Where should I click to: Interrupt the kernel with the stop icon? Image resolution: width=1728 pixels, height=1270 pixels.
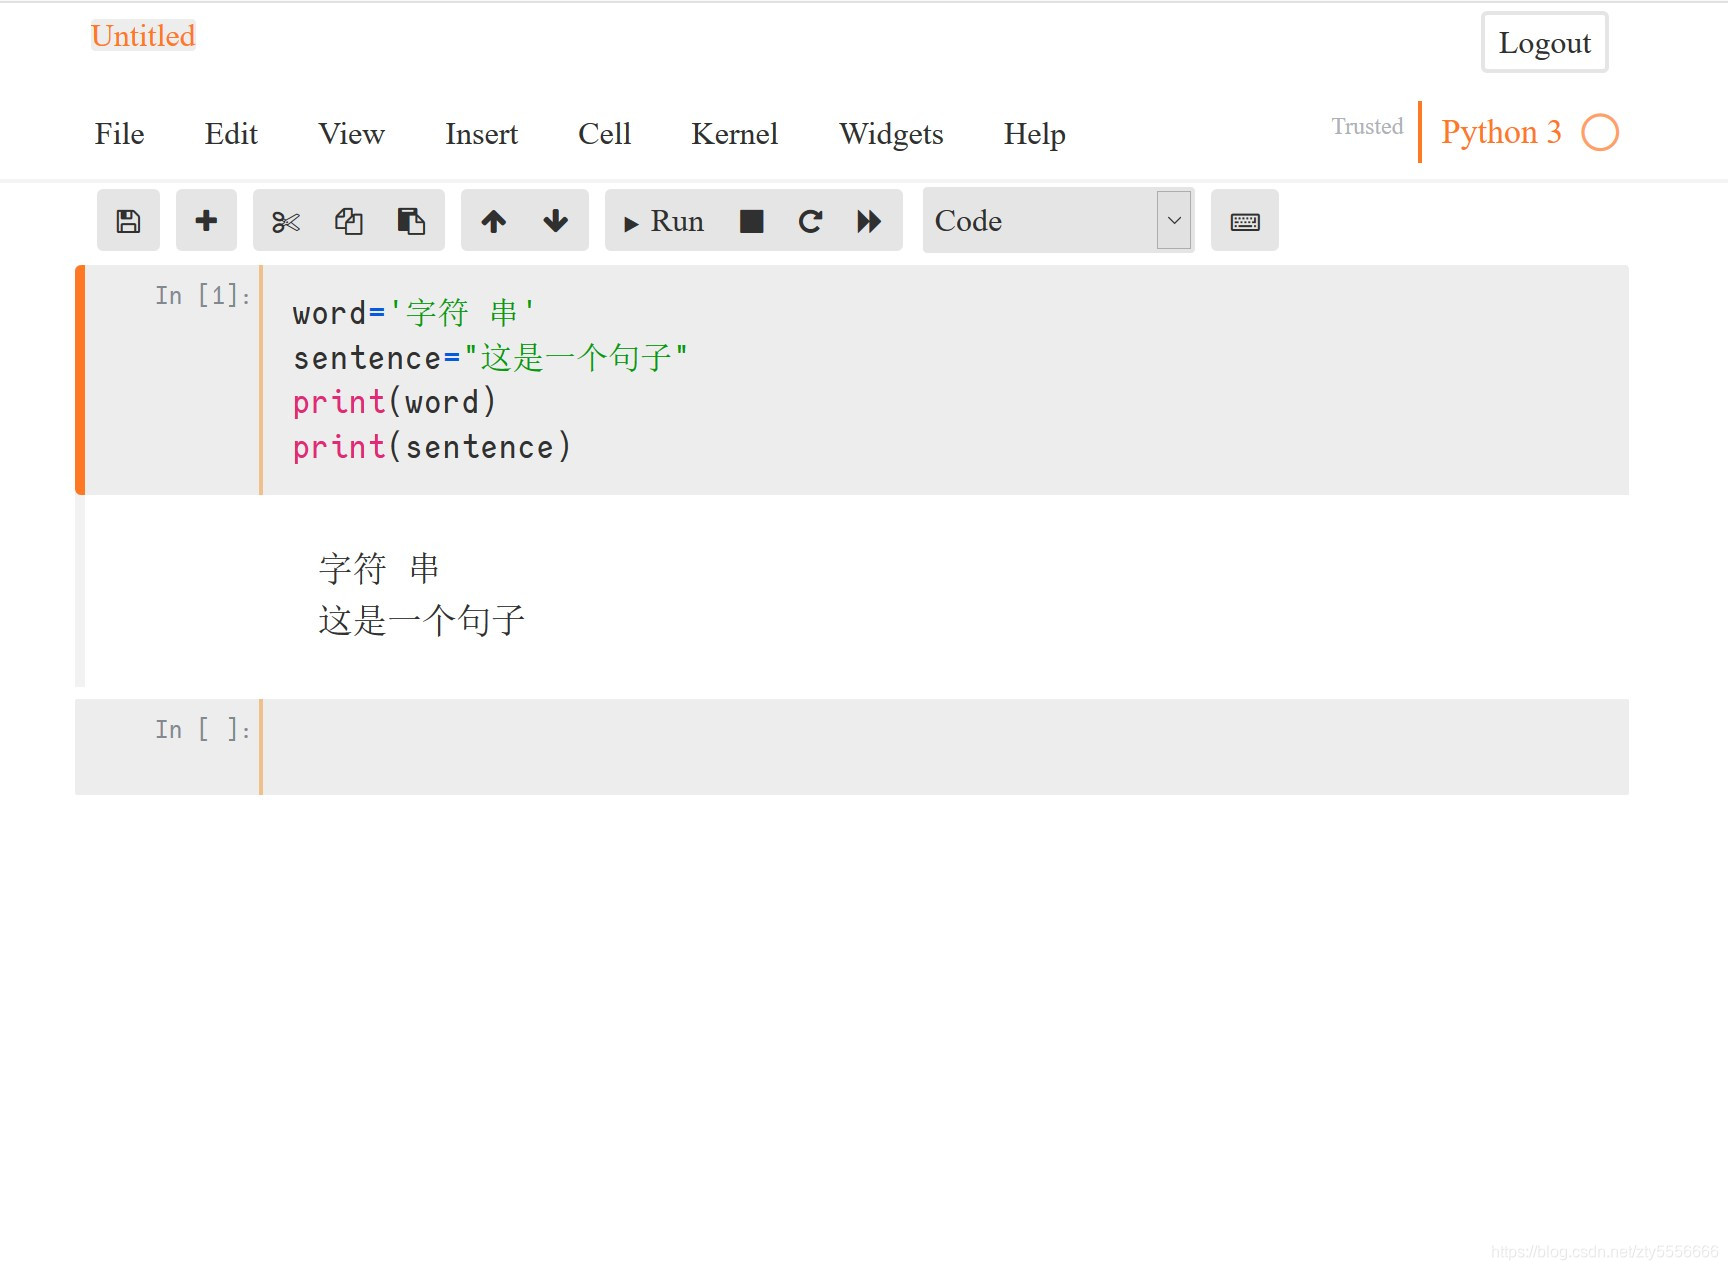751,221
